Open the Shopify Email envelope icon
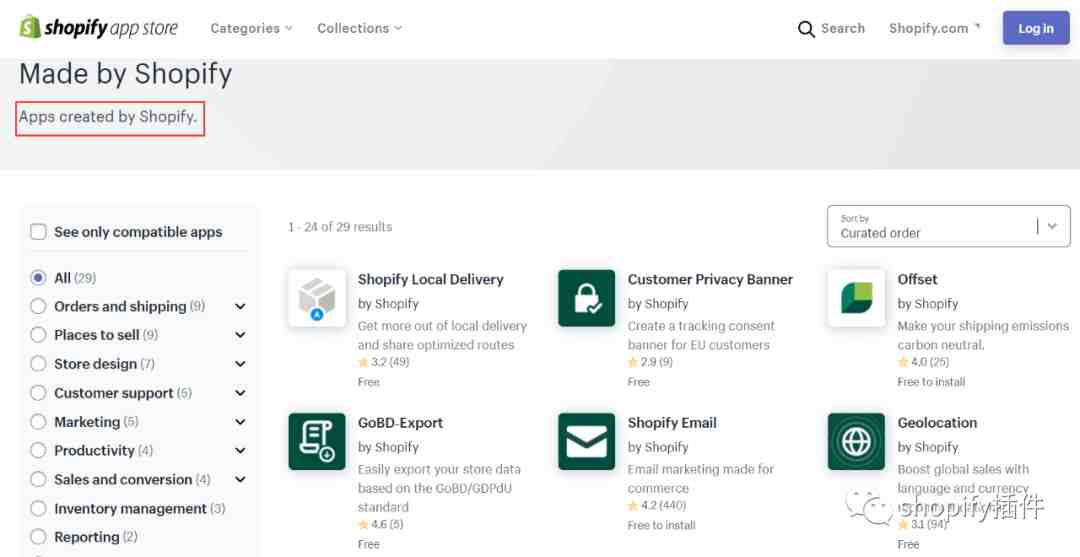The width and height of the screenshot is (1080, 557). pyautogui.click(x=586, y=441)
